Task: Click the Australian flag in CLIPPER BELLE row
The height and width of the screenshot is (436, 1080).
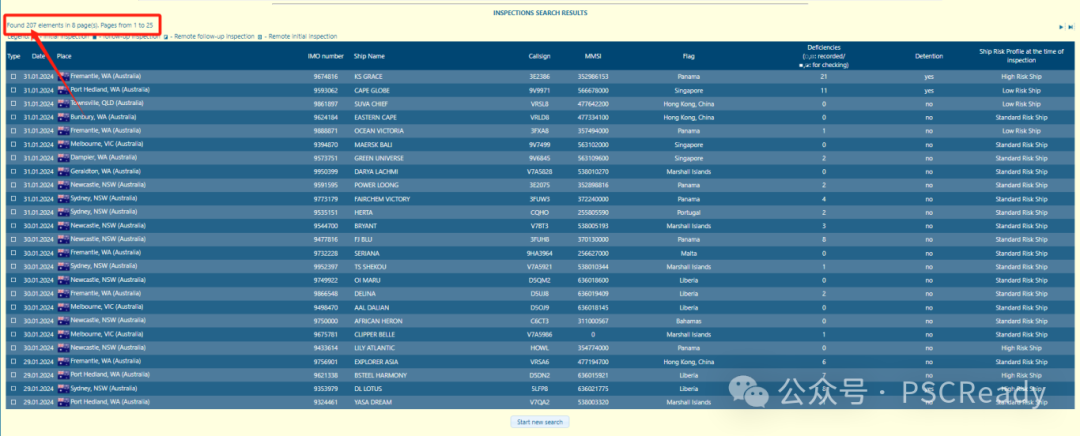Action: point(63,335)
